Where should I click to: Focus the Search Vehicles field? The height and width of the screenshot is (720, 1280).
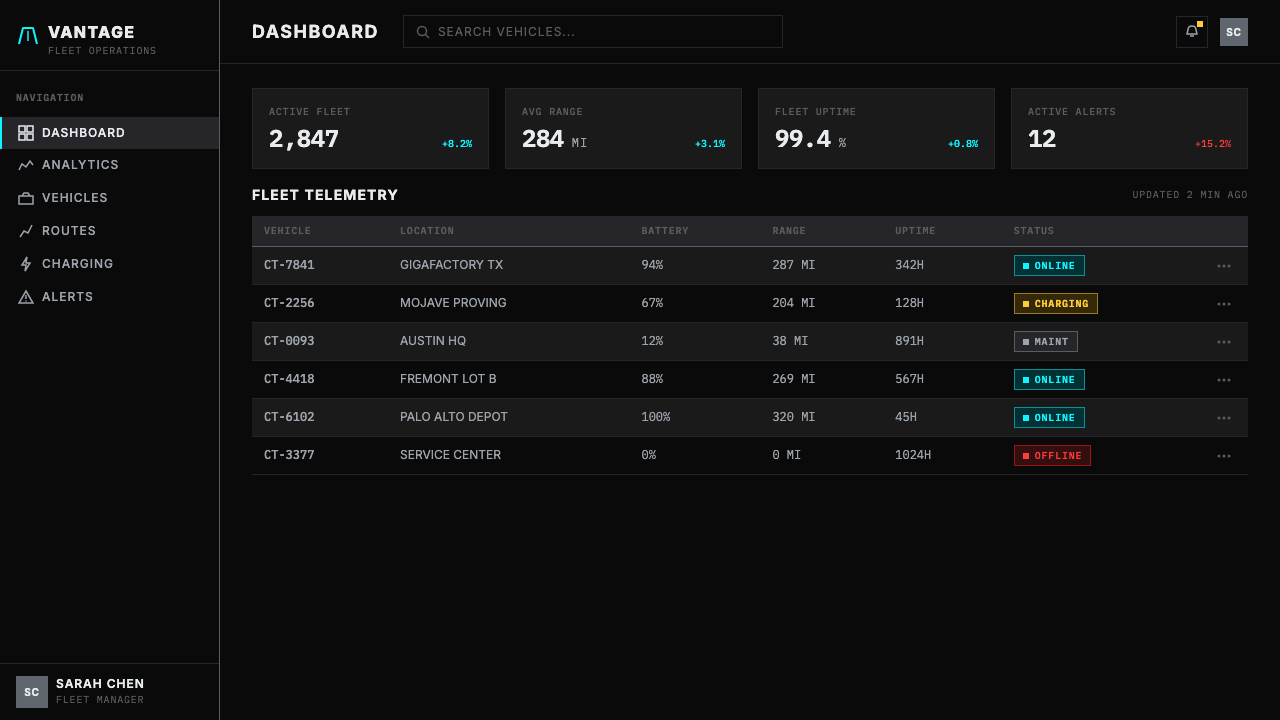point(593,32)
